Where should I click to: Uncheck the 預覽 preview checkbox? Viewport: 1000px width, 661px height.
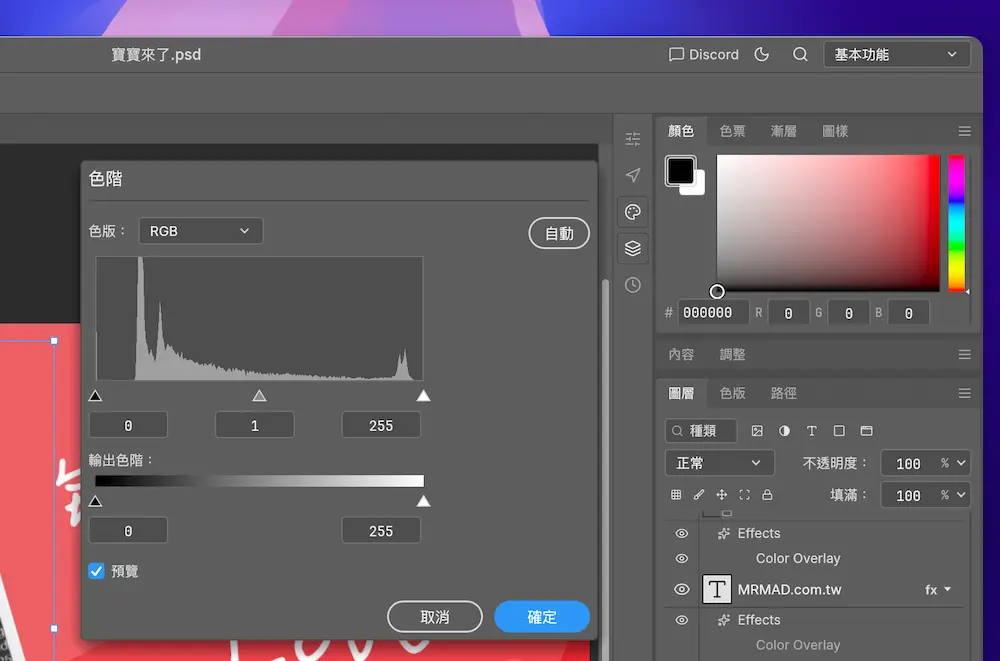[96, 571]
